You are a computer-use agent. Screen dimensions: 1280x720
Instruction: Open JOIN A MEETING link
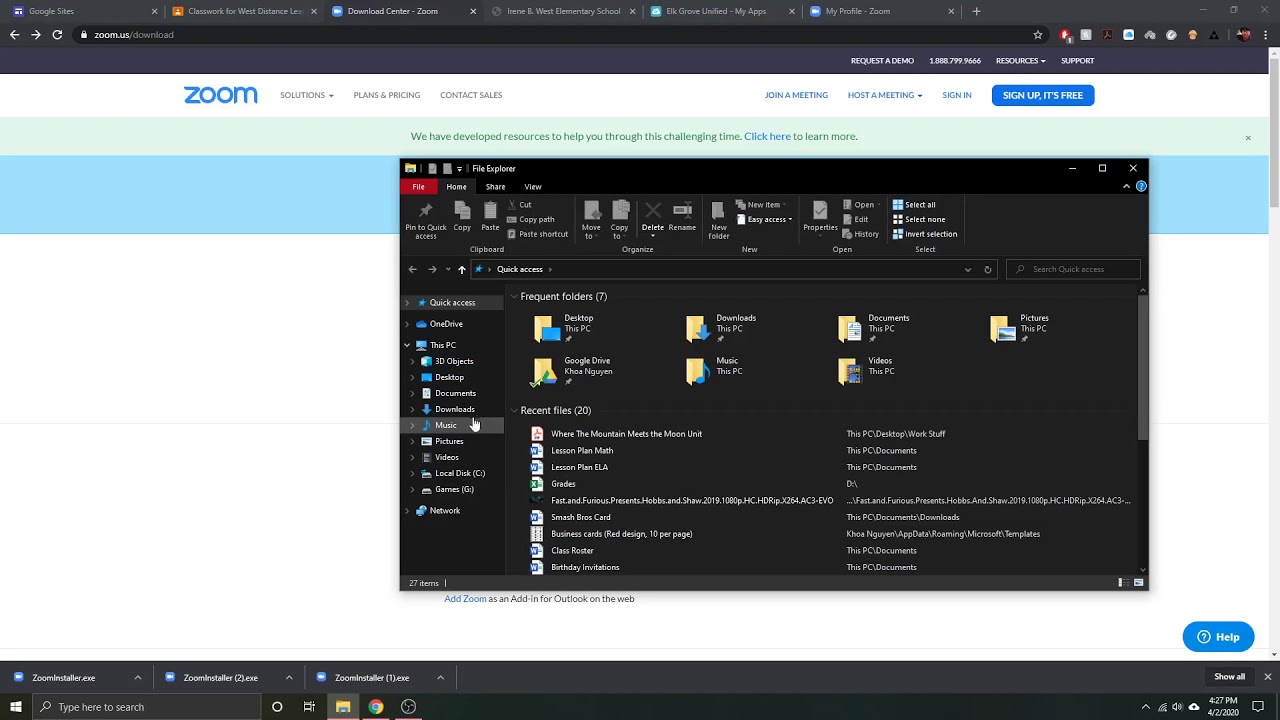pos(796,95)
